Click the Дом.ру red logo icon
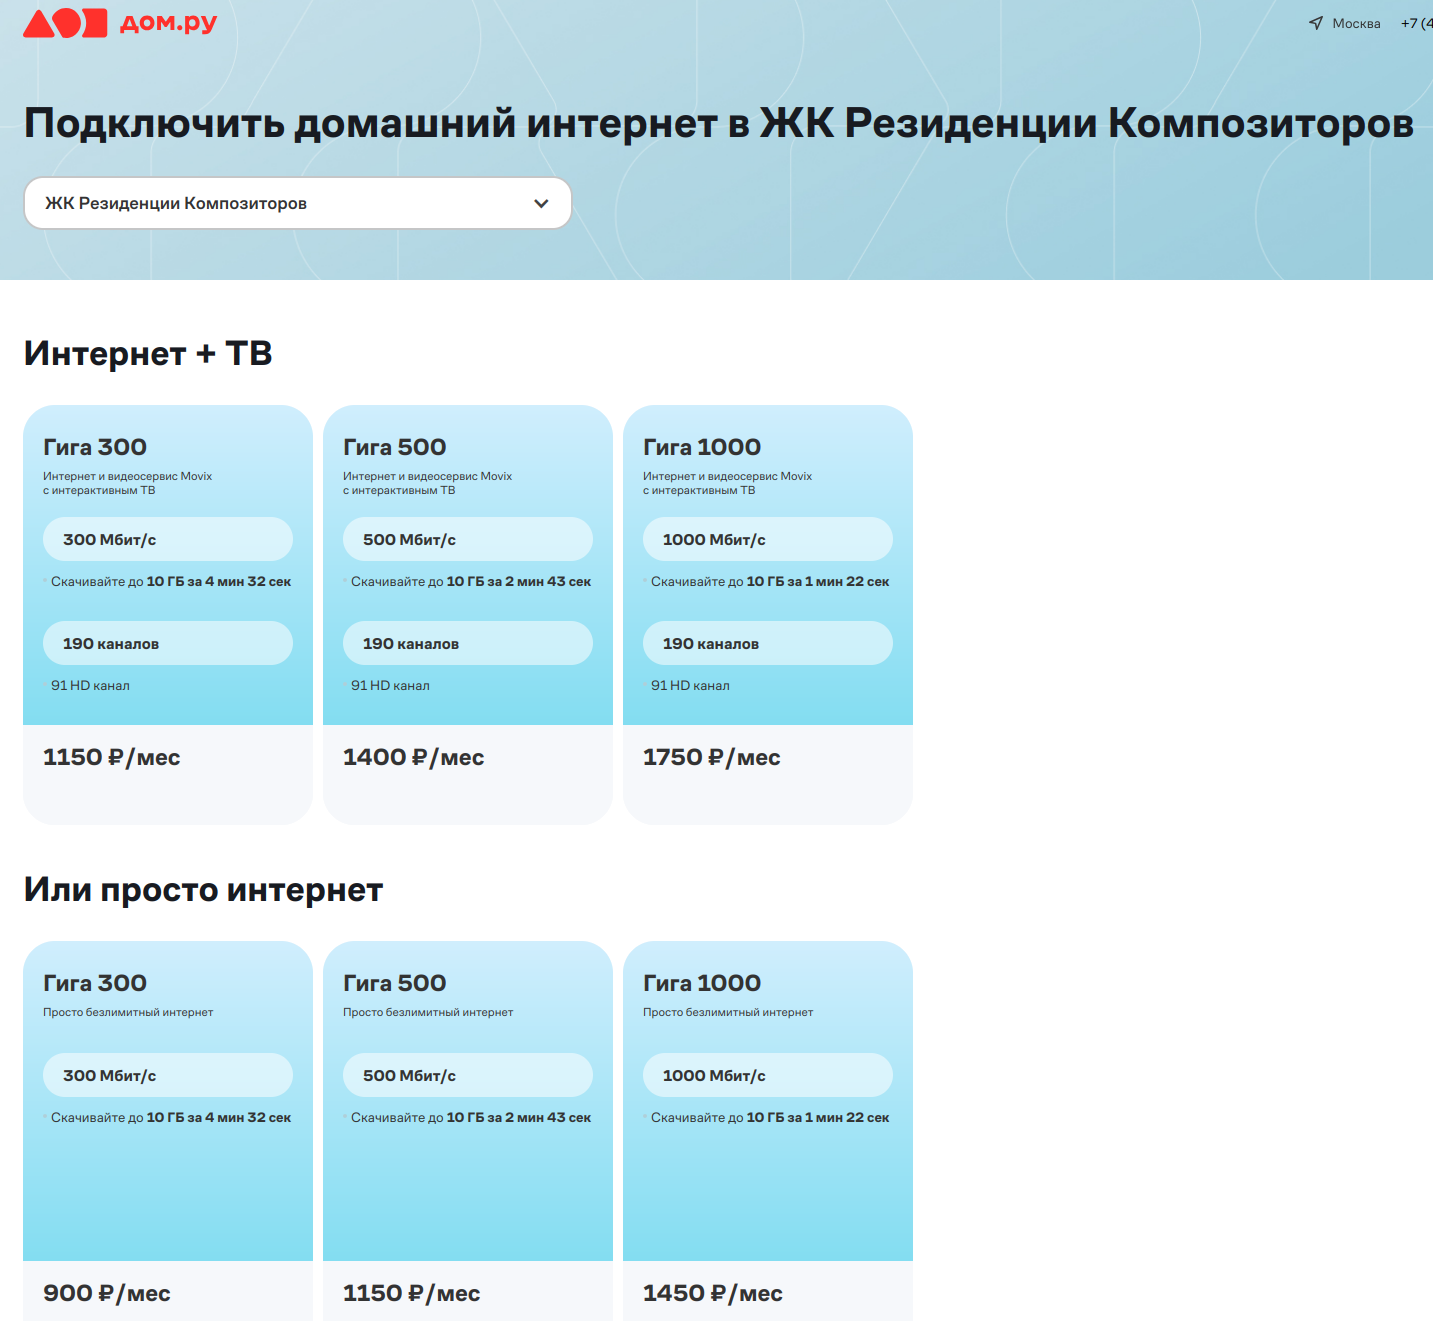The image size is (1433, 1321). click(65, 23)
